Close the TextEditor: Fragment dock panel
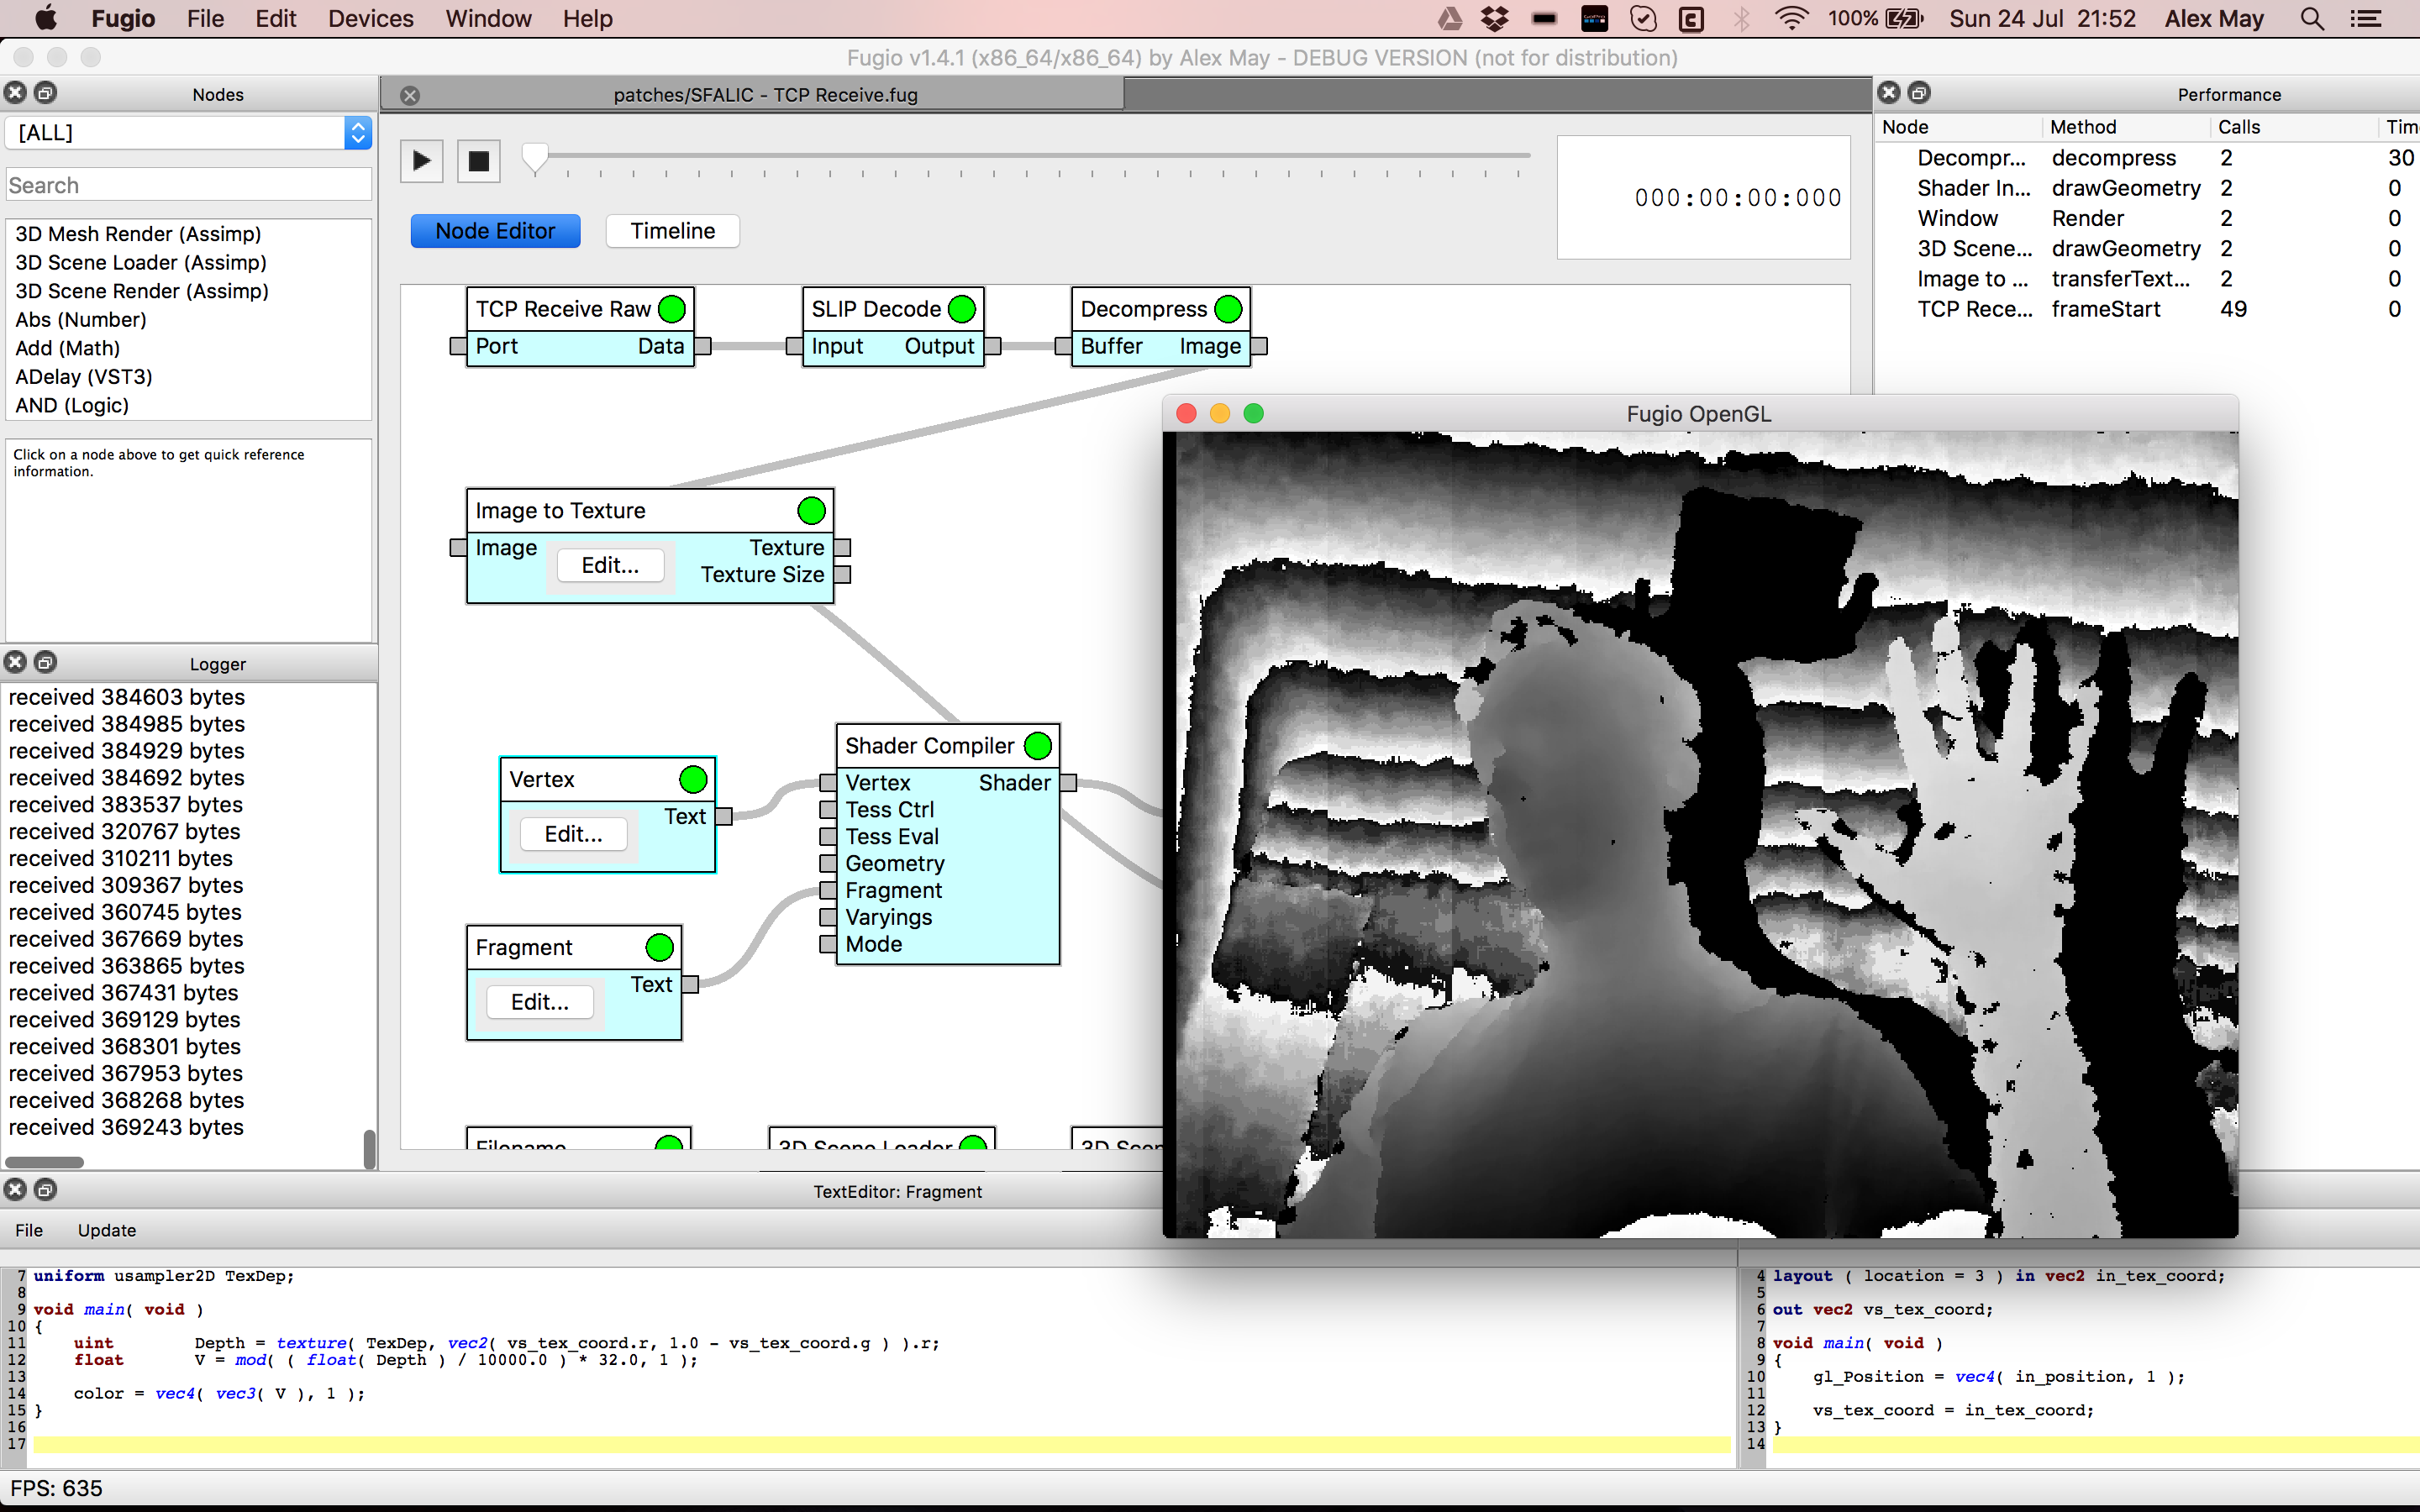2420x1512 pixels. (15, 1189)
